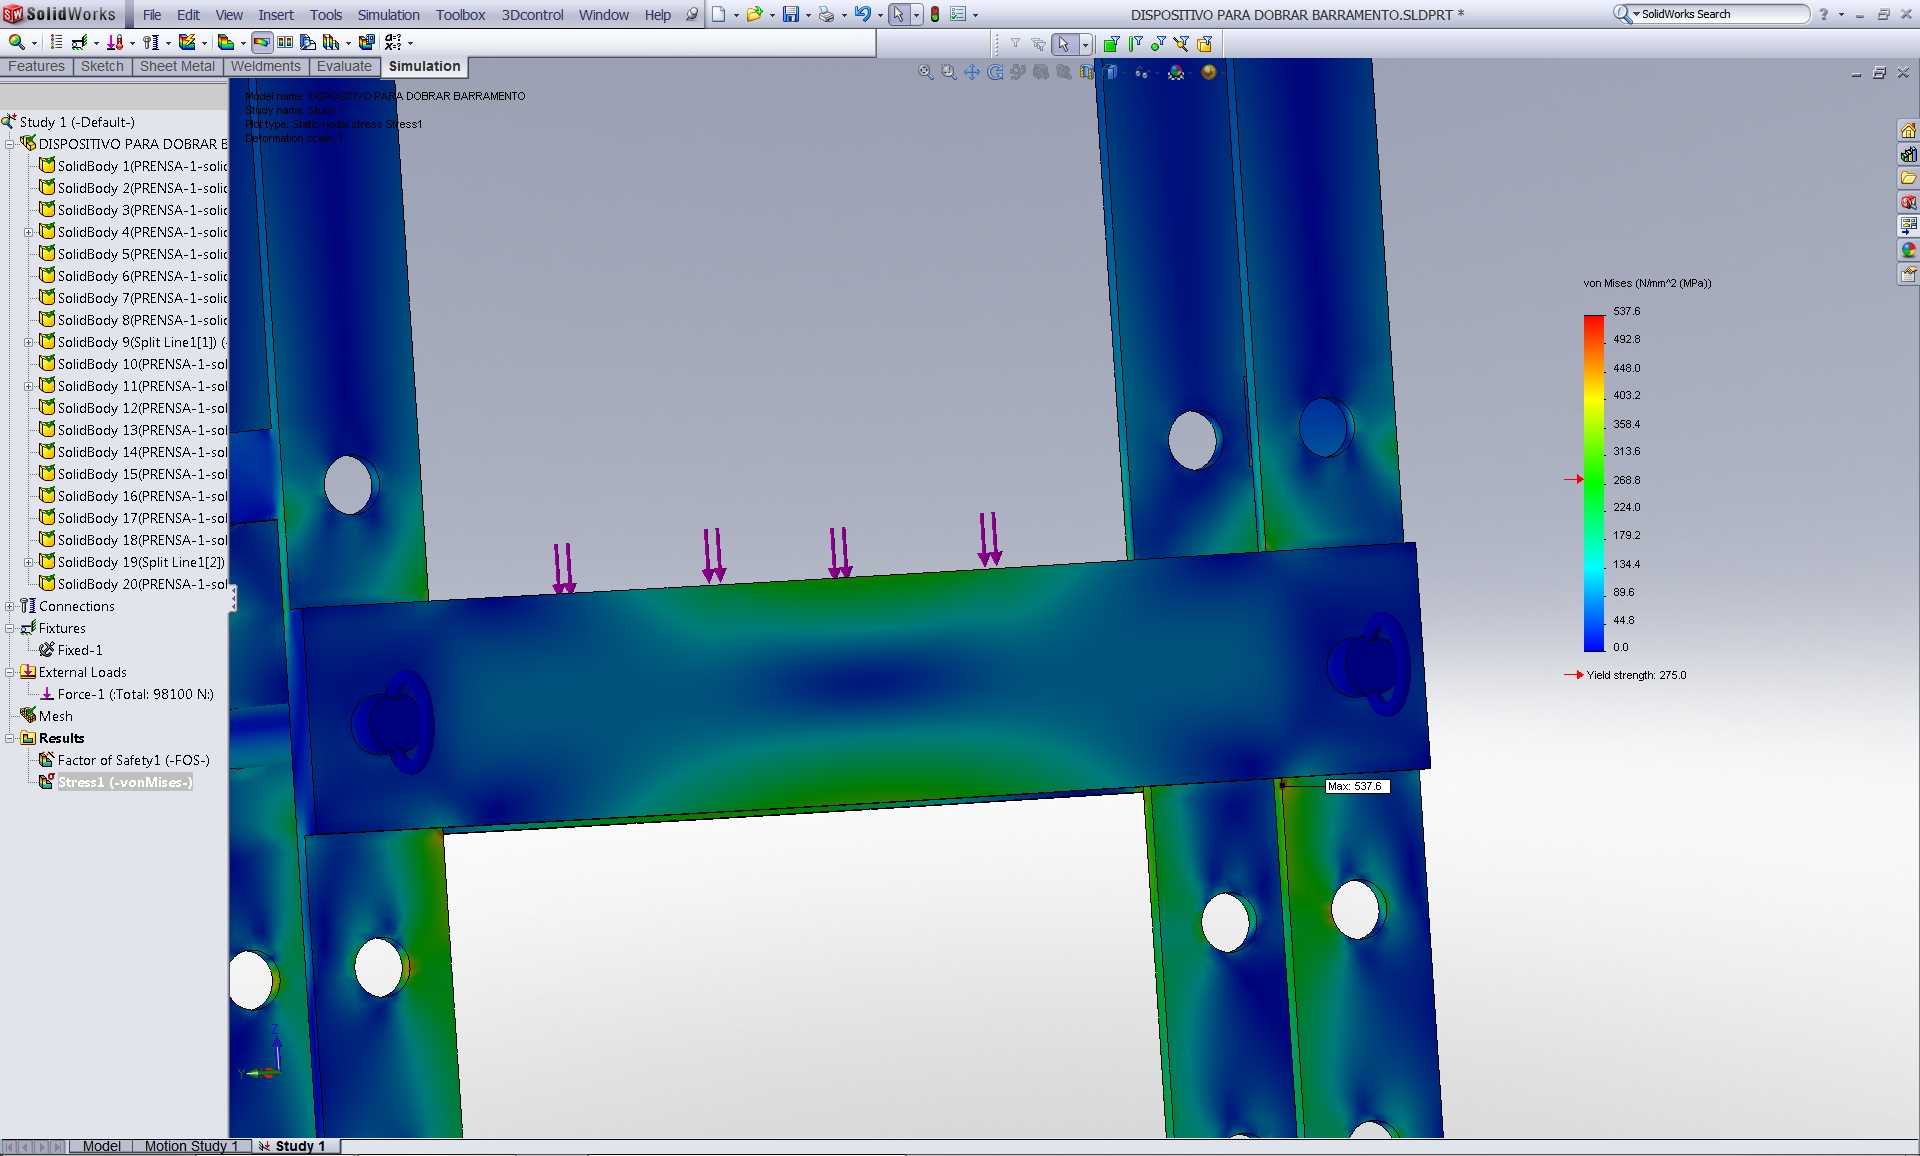Toggle the selection filter funnel icon
This screenshot has width=1920, height=1156.
(x=1015, y=43)
